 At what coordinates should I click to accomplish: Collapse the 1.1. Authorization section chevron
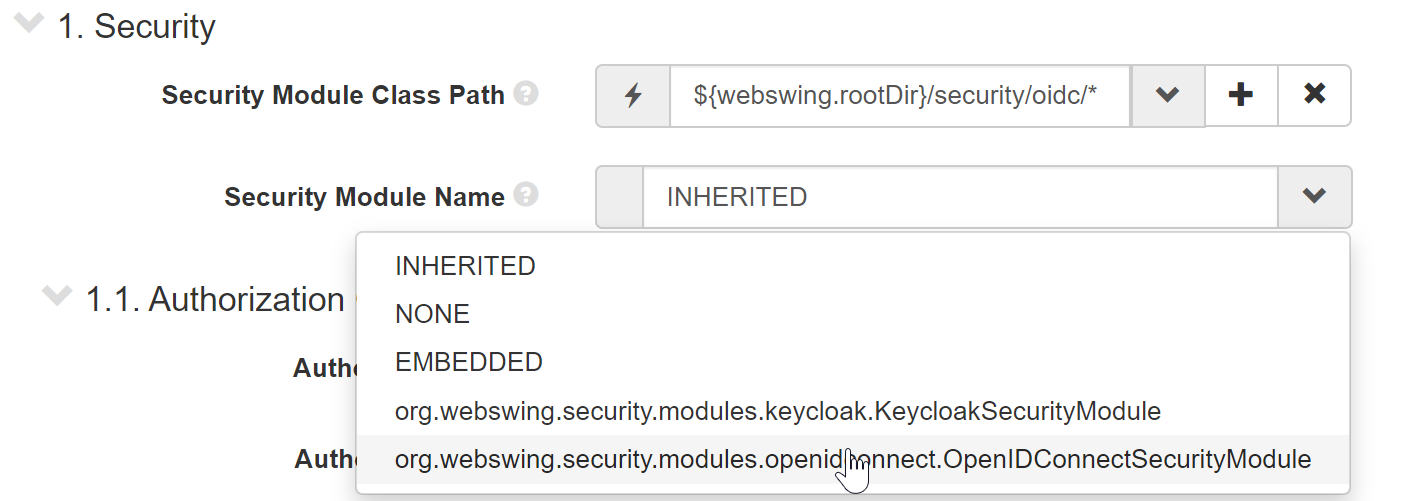pos(58,297)
